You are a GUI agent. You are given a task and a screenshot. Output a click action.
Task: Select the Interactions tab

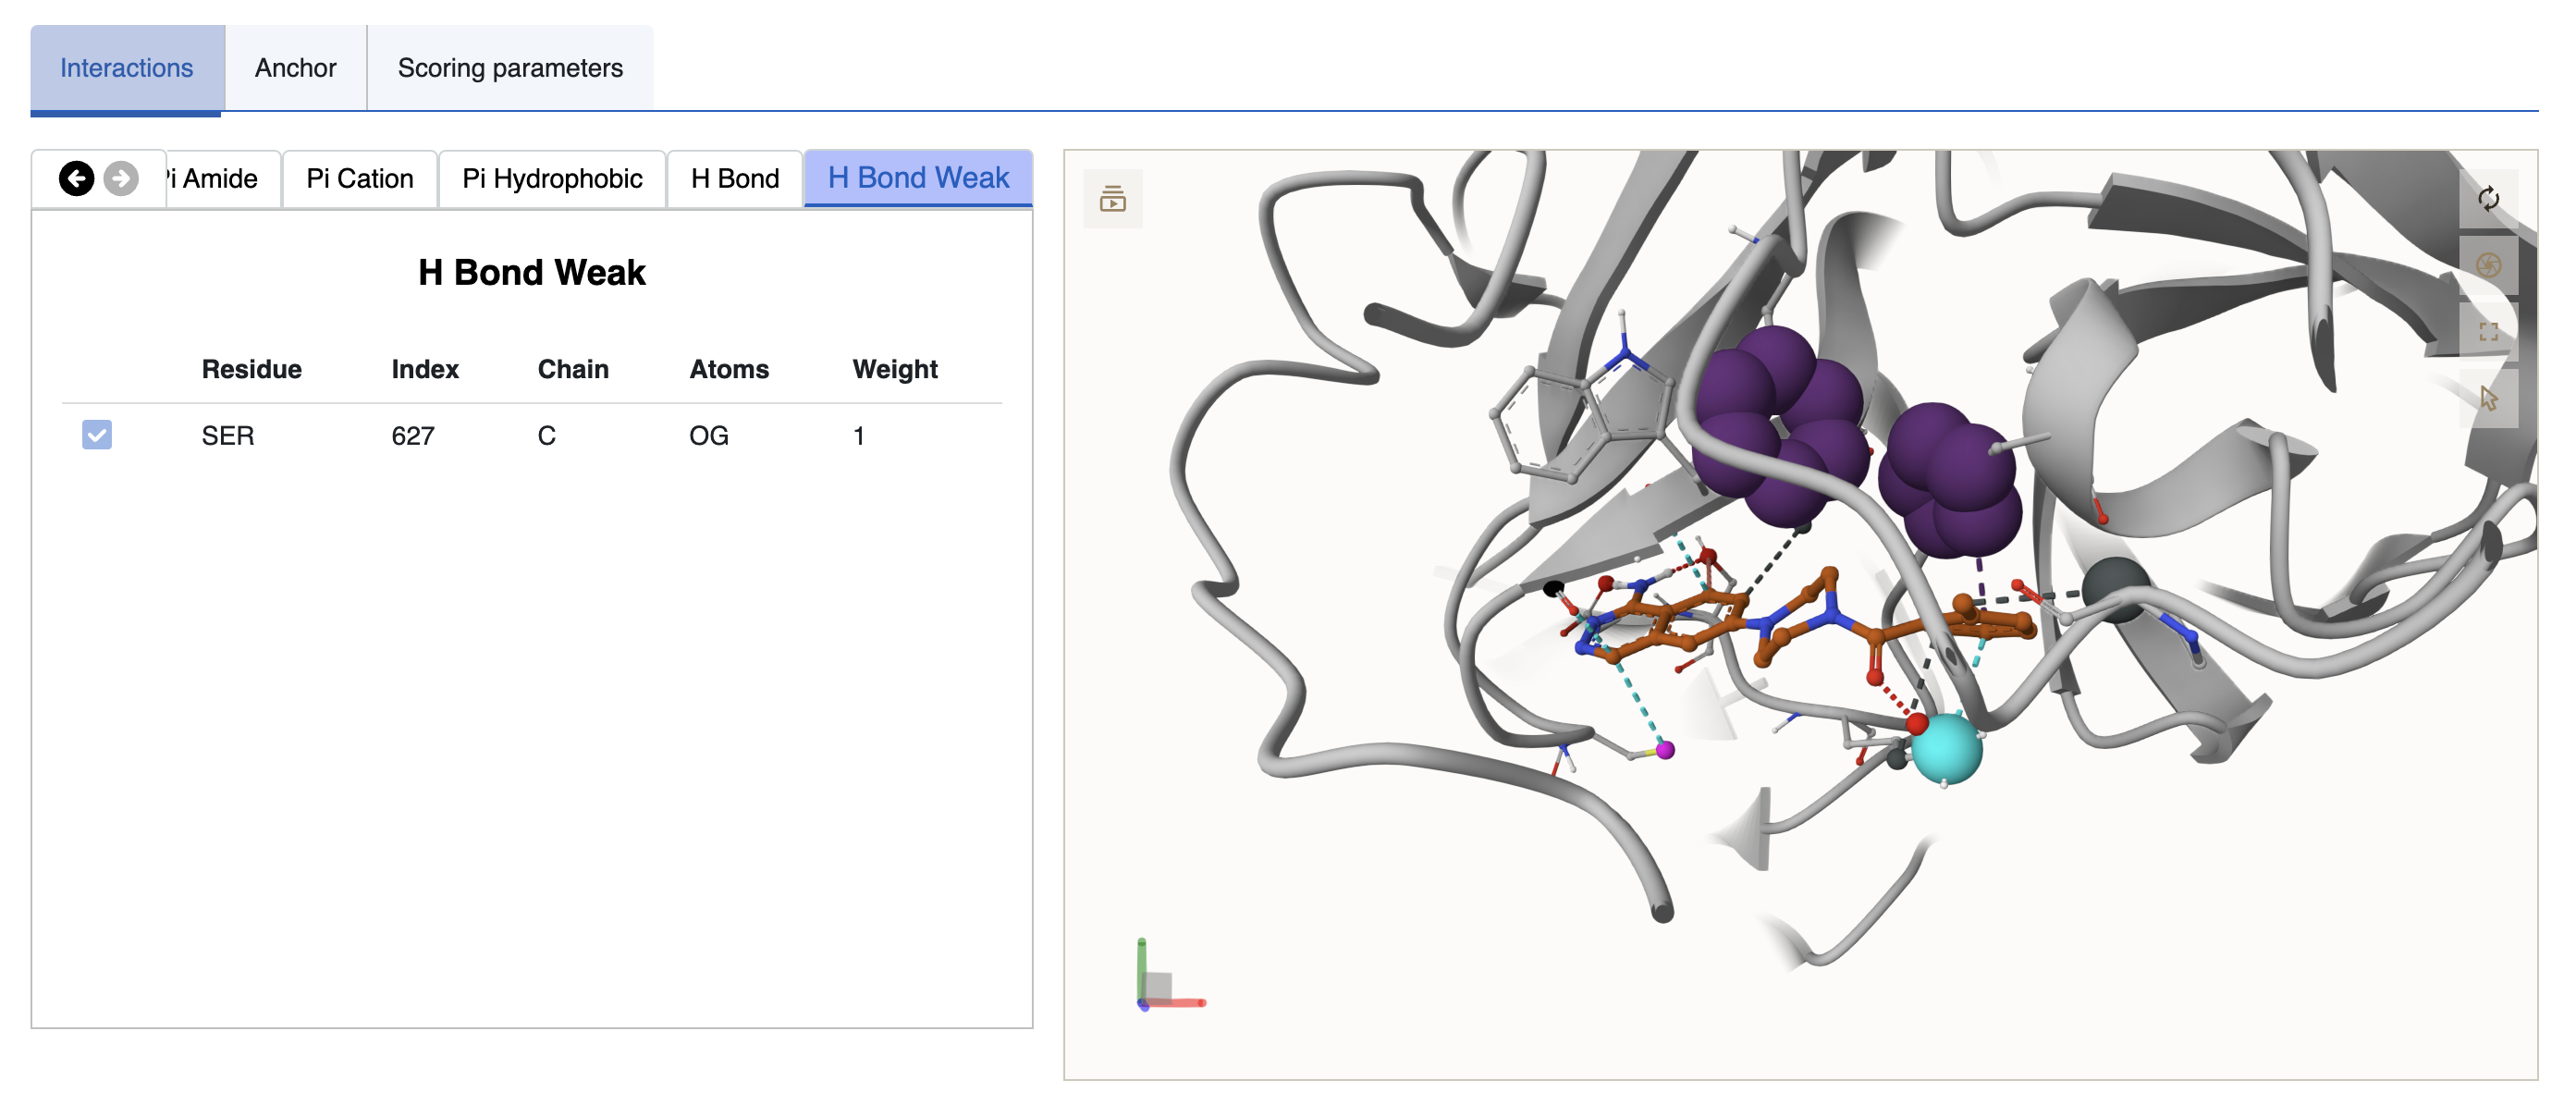[127, 68]
